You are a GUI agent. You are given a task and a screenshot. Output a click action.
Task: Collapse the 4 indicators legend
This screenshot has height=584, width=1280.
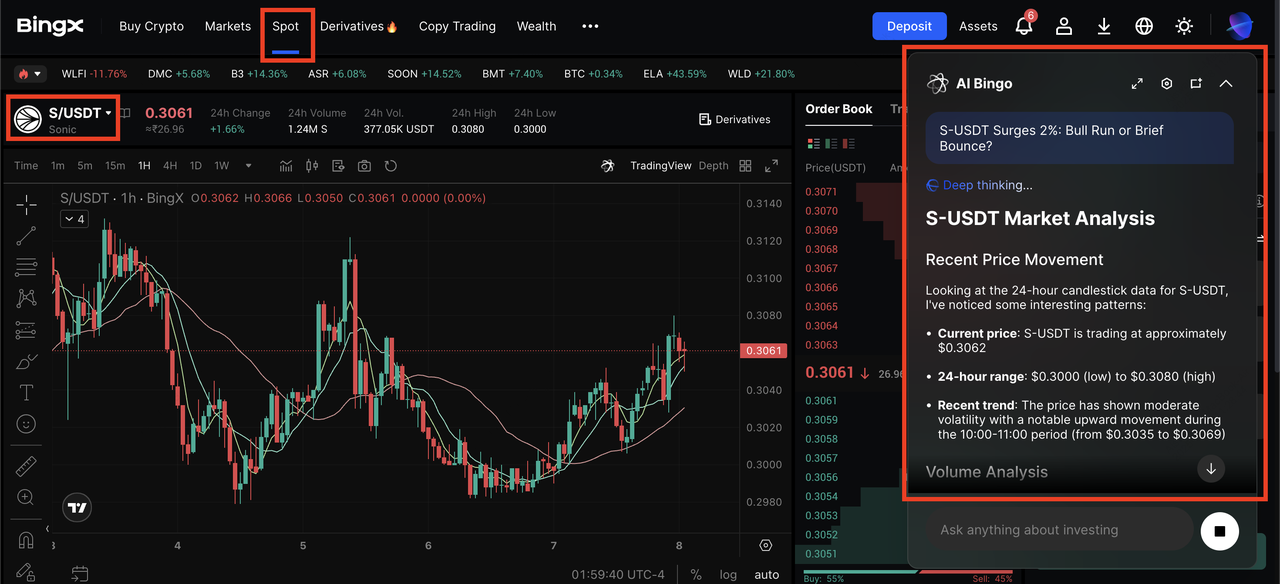click(74, 219)
